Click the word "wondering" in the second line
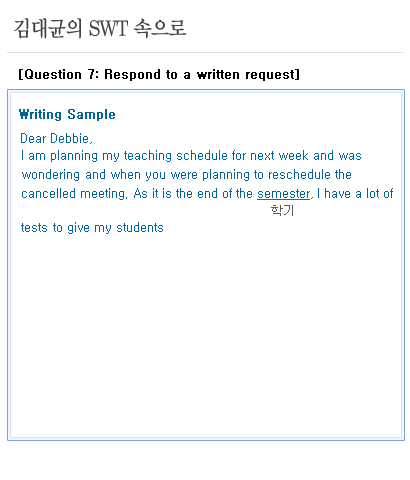 tap(51, 175)
